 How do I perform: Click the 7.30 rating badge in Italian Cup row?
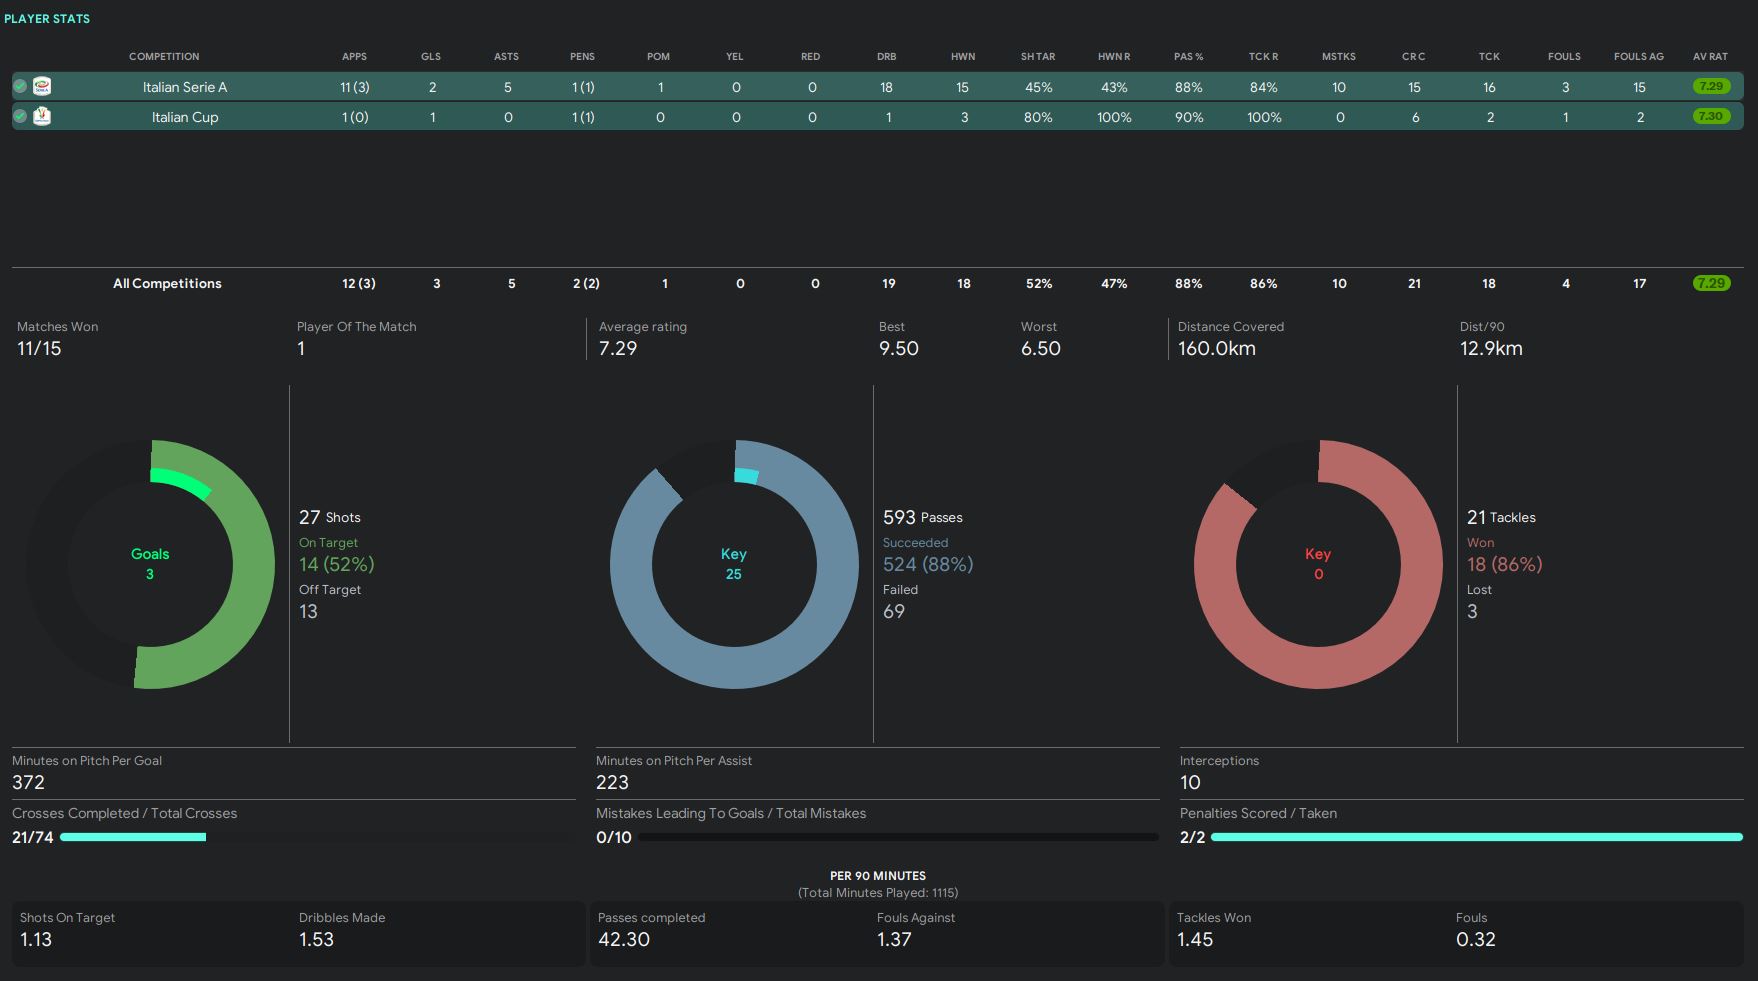pos(1710,117)
